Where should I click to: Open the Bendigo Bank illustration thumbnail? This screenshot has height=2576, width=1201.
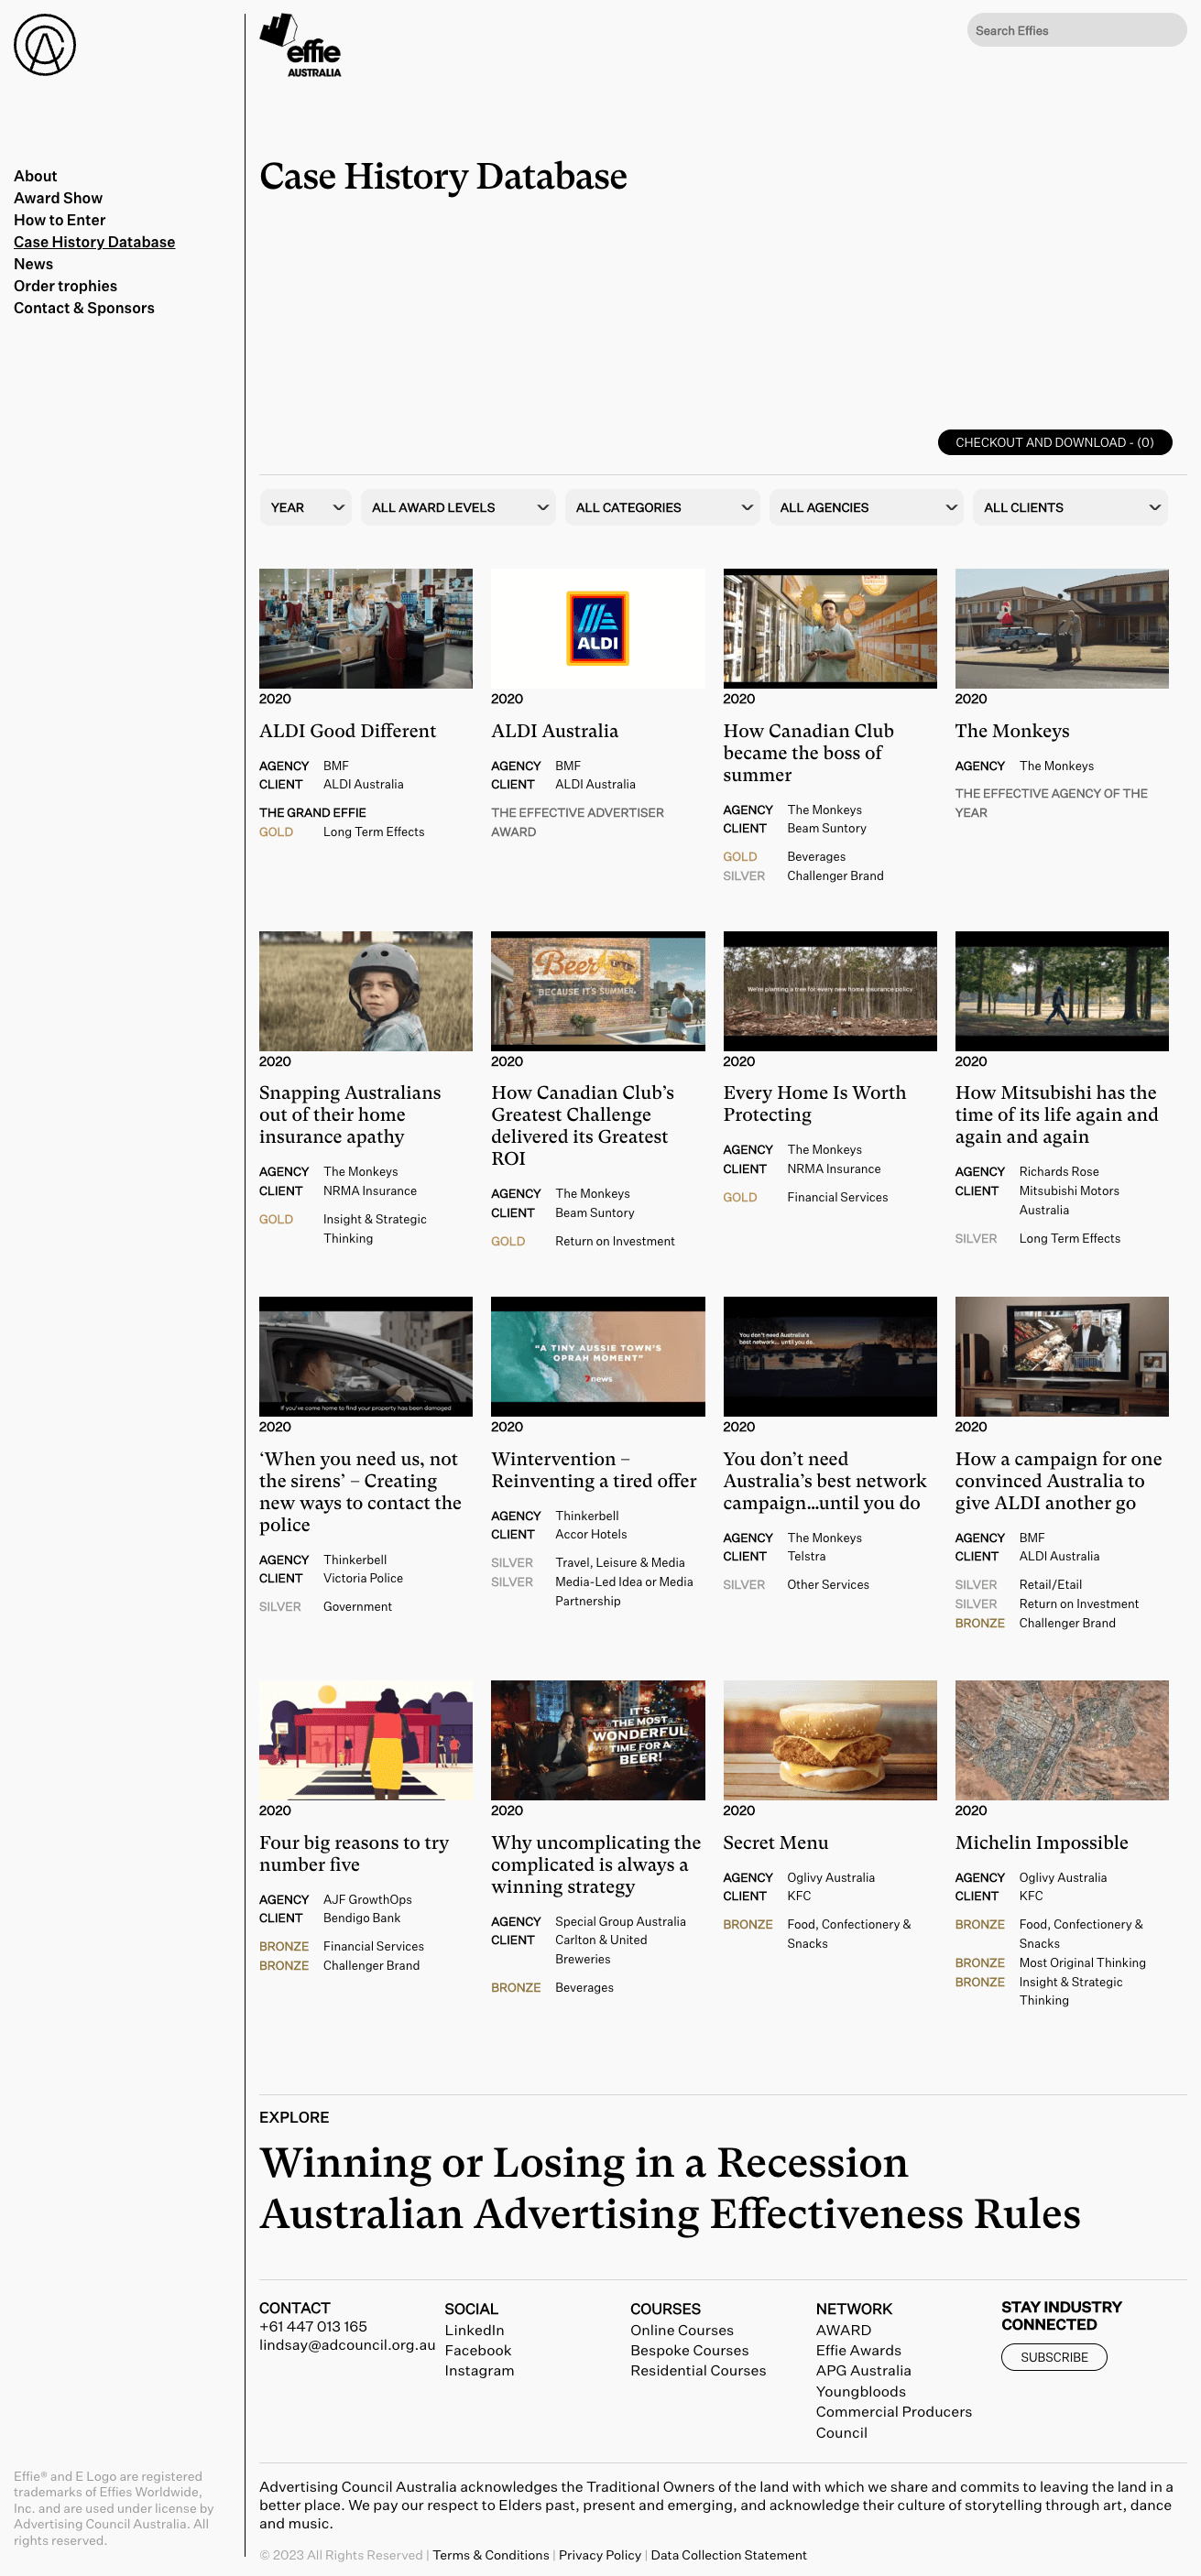pyautogui.click(x=365, y=1739)
